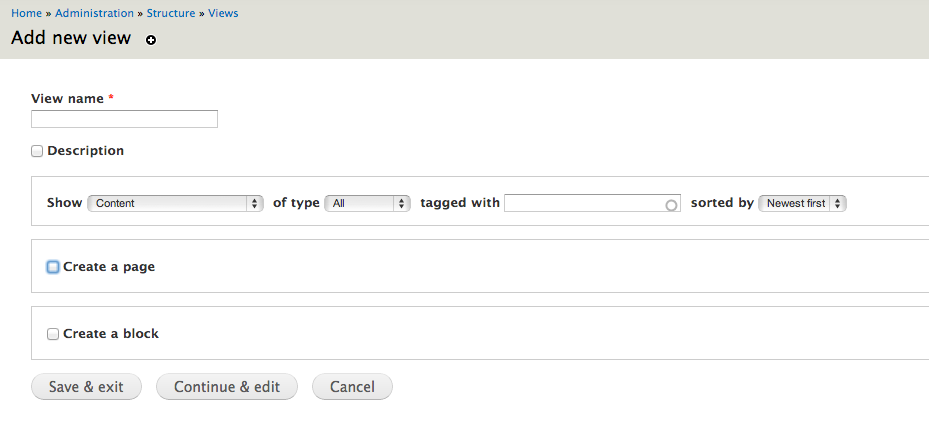Image resolution: width=929 pixels, height=427 pixels.
Task: Click the 'View name' field label
Action: pyautogui.click(x=67, y=98)
